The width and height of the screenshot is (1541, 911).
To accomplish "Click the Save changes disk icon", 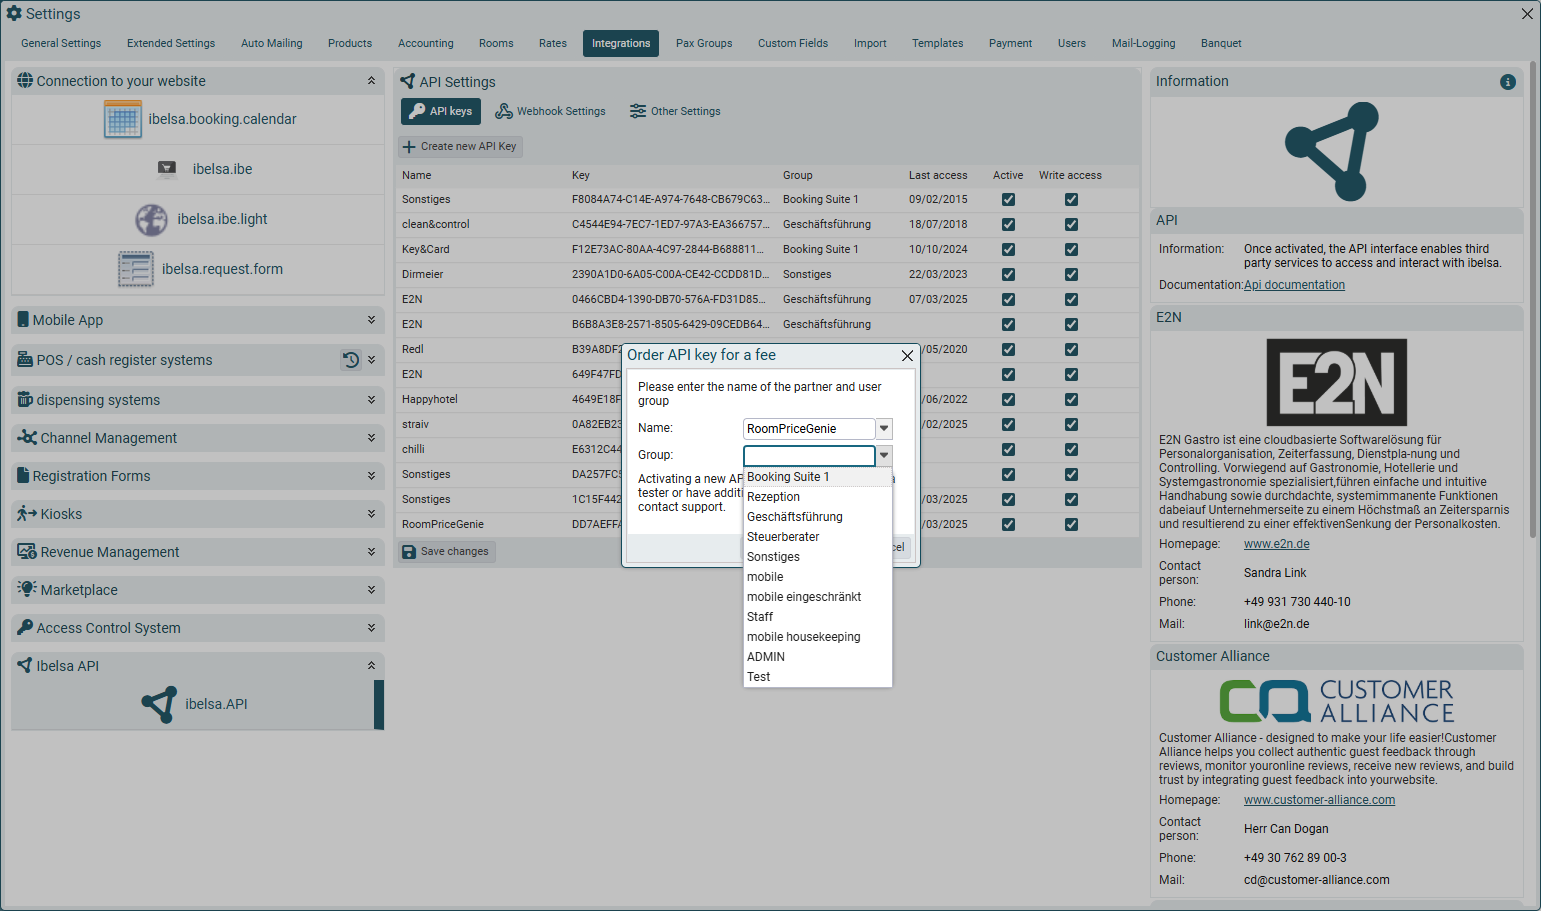I will point(409,552).
